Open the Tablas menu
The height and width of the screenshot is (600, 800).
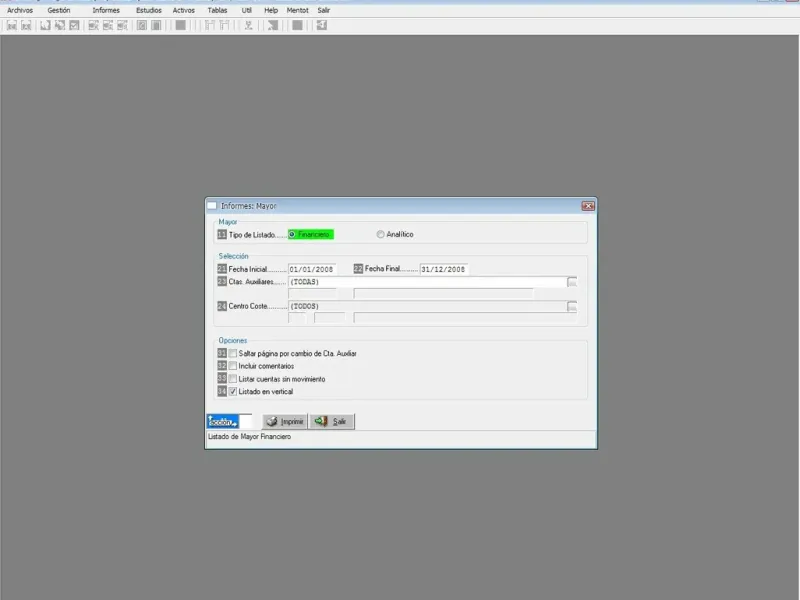pyautogui.click(x=217, y=10)
